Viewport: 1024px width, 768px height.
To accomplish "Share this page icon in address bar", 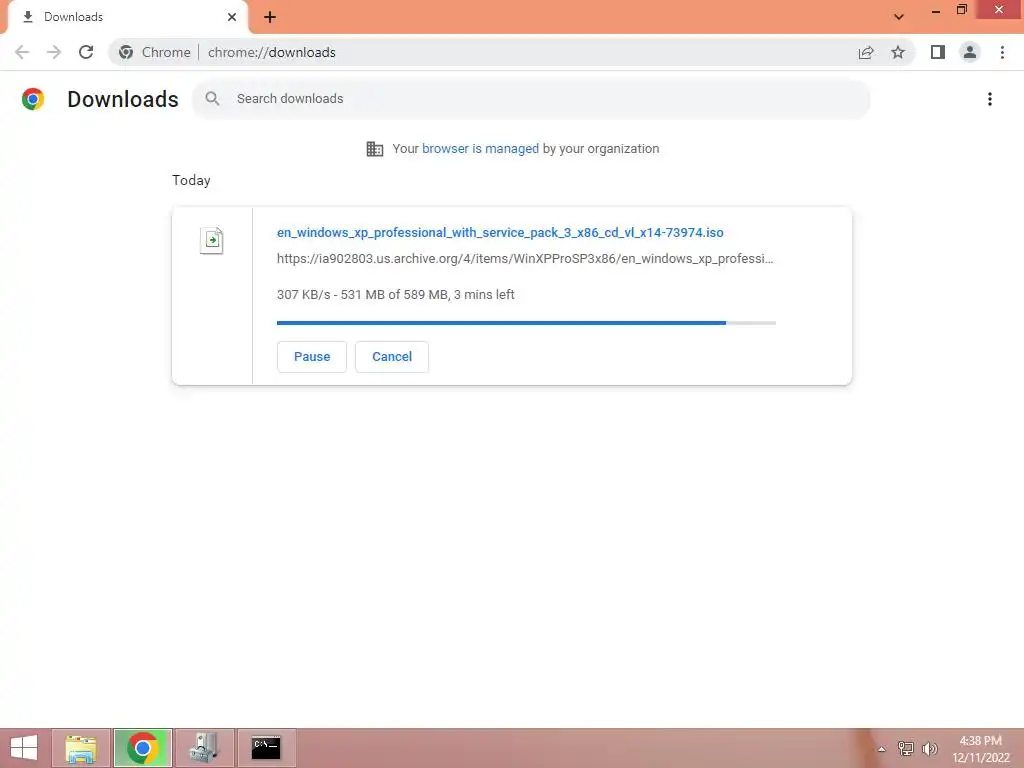I will click(866, 52).
